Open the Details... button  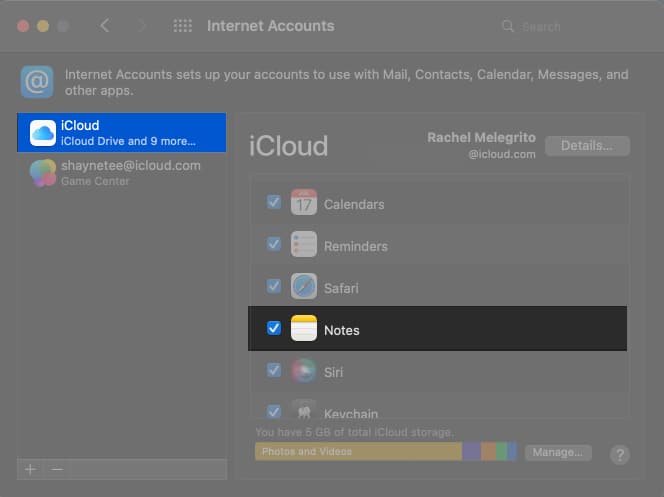(x=587, y=146)
